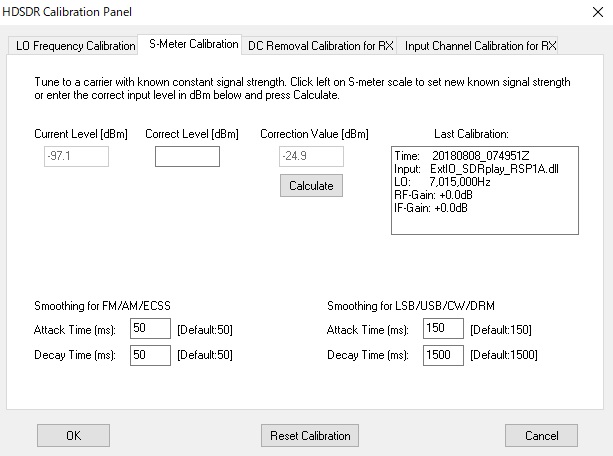The width and height of the screenshot is (613, 456).
Task: Click the Correction Value [dBm] label
Action: [314, 134]
